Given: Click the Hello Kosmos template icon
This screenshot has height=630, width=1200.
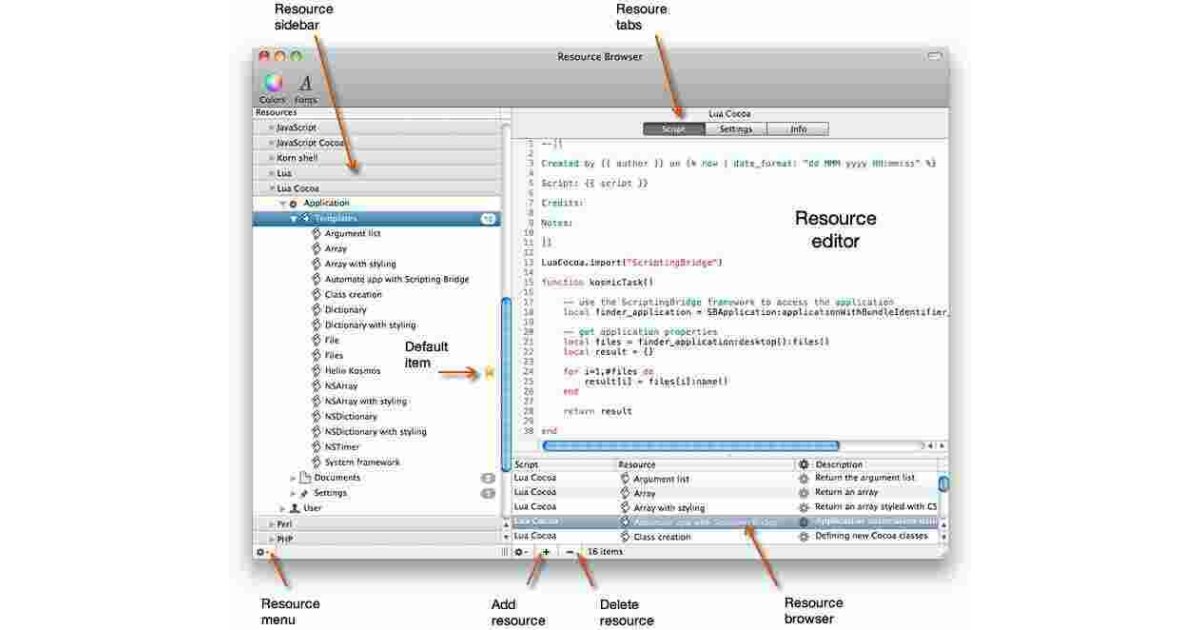Looking at the screenshot, I should (316, 371).
